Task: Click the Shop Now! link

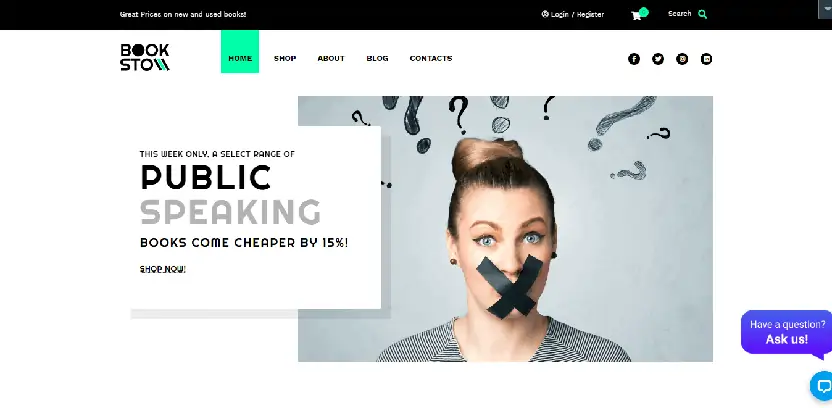Action: click(x=162, y=269)
